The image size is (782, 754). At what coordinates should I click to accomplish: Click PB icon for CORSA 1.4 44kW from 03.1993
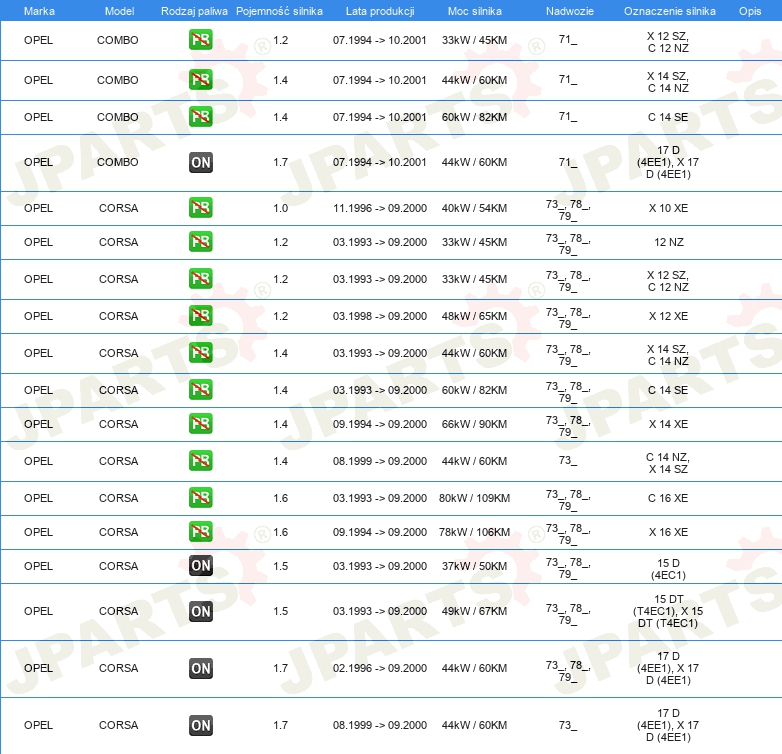pyautogui.click(x=200, y=353)
